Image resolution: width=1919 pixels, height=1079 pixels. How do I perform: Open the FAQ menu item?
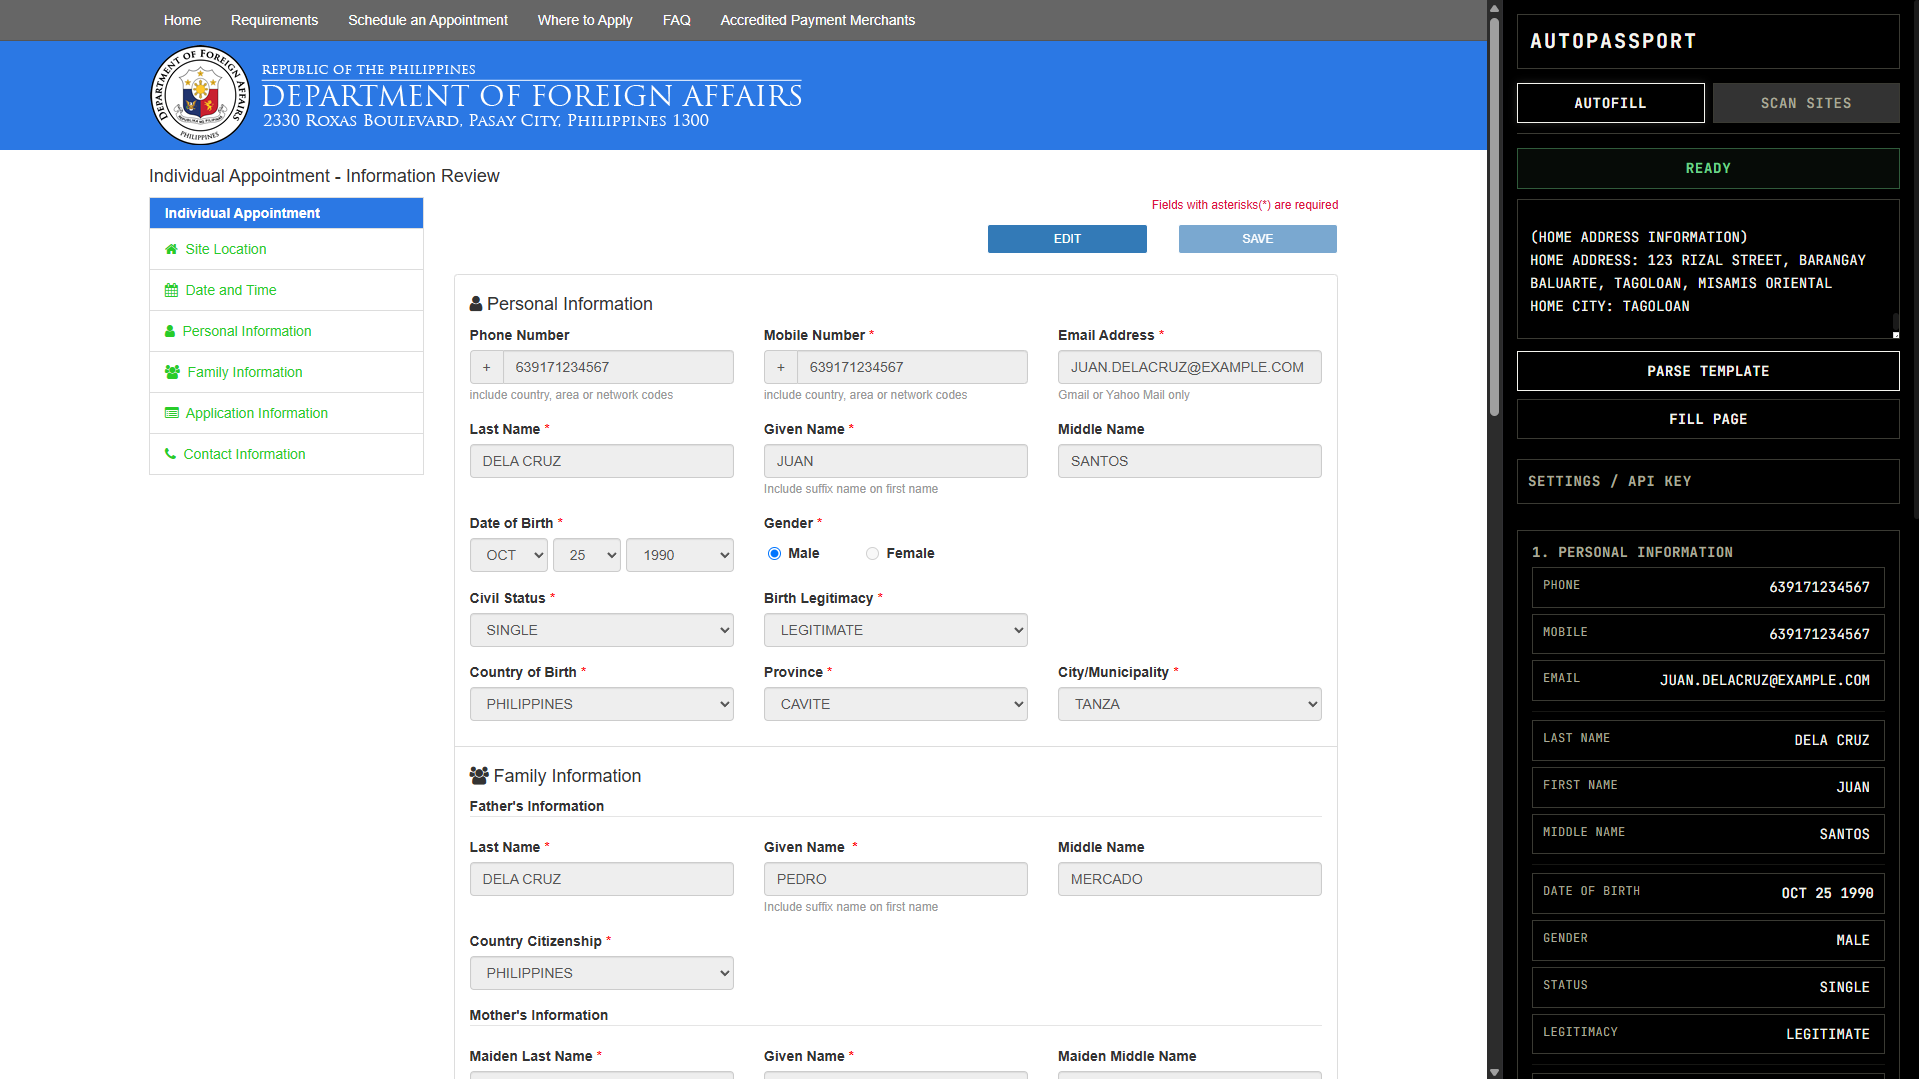(677, 20)
